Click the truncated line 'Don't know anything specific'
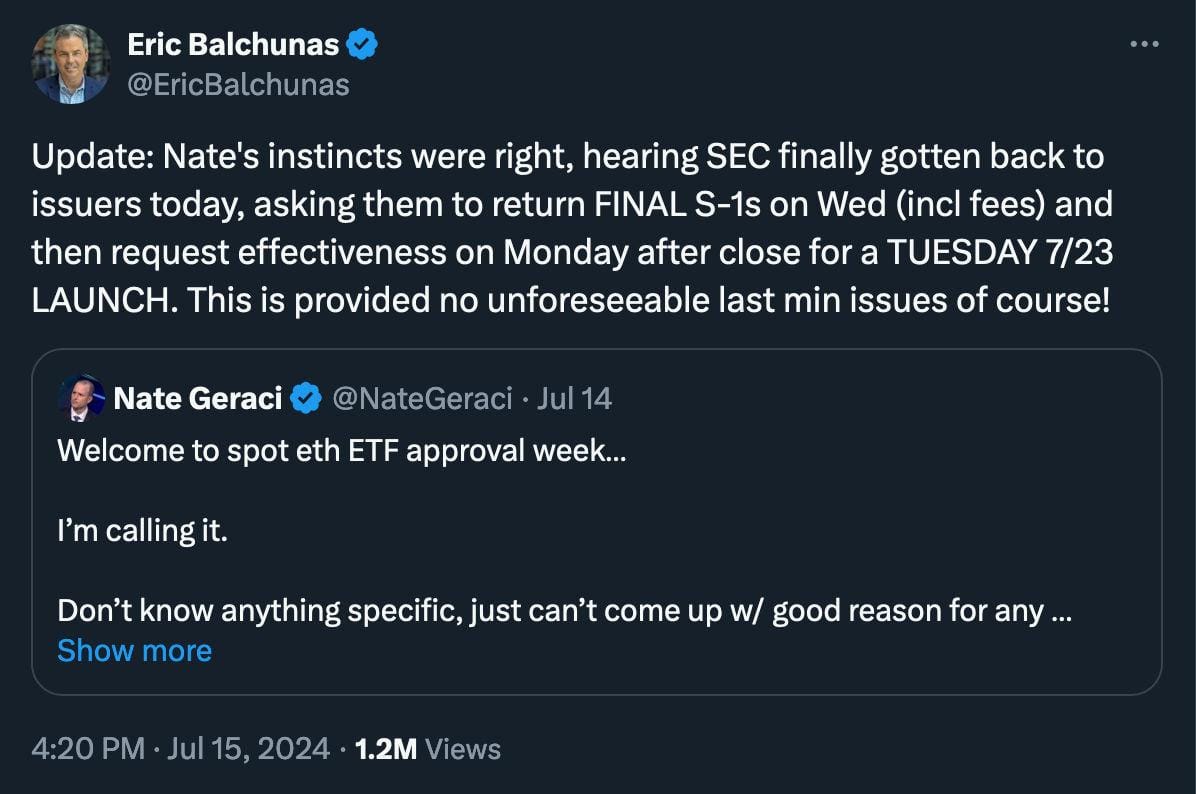This screenshot has width=1196, height=794. (x=564, y=610)
